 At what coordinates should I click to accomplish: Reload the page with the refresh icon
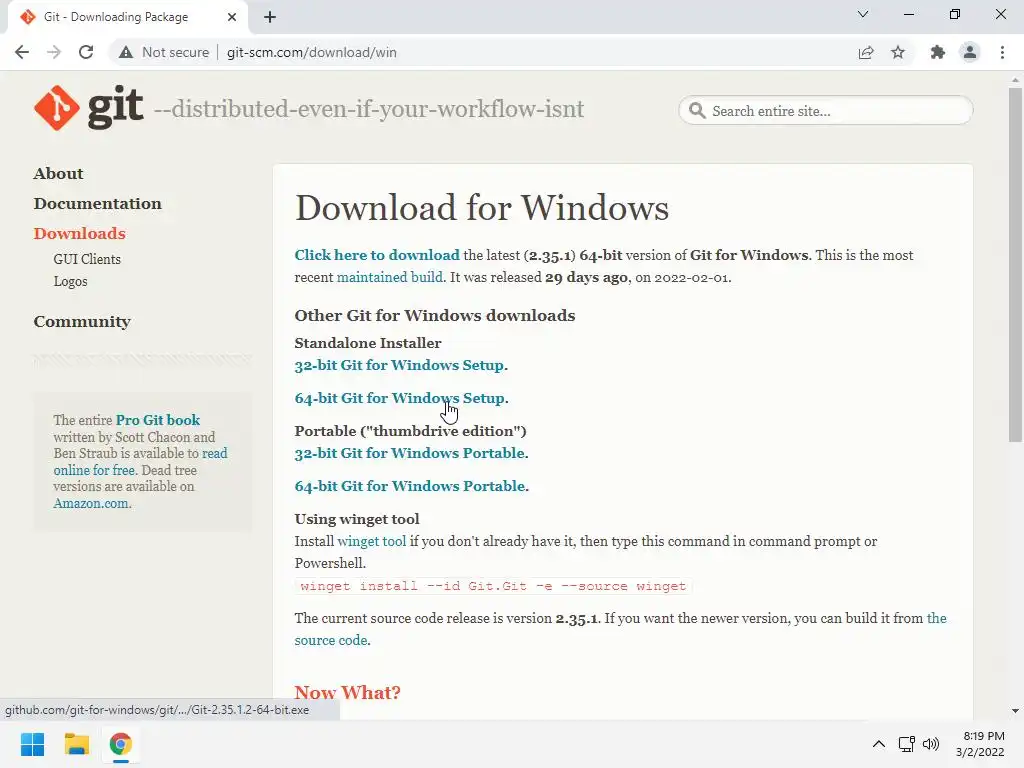tap(86, 52)
